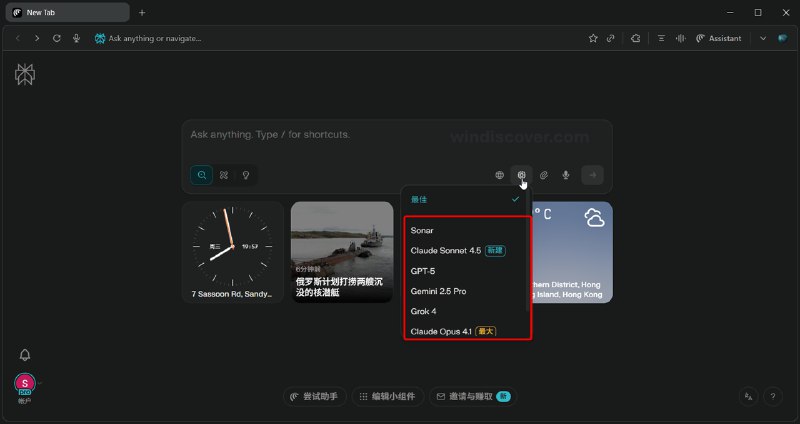
Task: Open the clock widget for 7 Sassoon Rd
Action: coord(233,252)
